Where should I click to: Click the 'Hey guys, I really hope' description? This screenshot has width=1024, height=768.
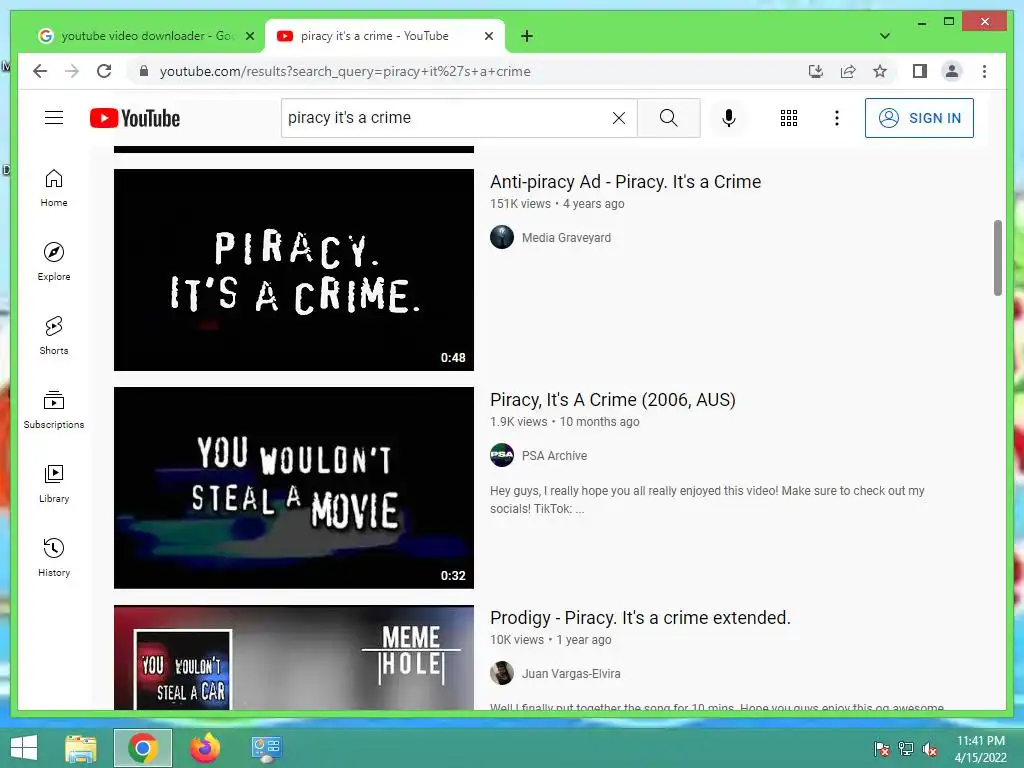(707, 500)
